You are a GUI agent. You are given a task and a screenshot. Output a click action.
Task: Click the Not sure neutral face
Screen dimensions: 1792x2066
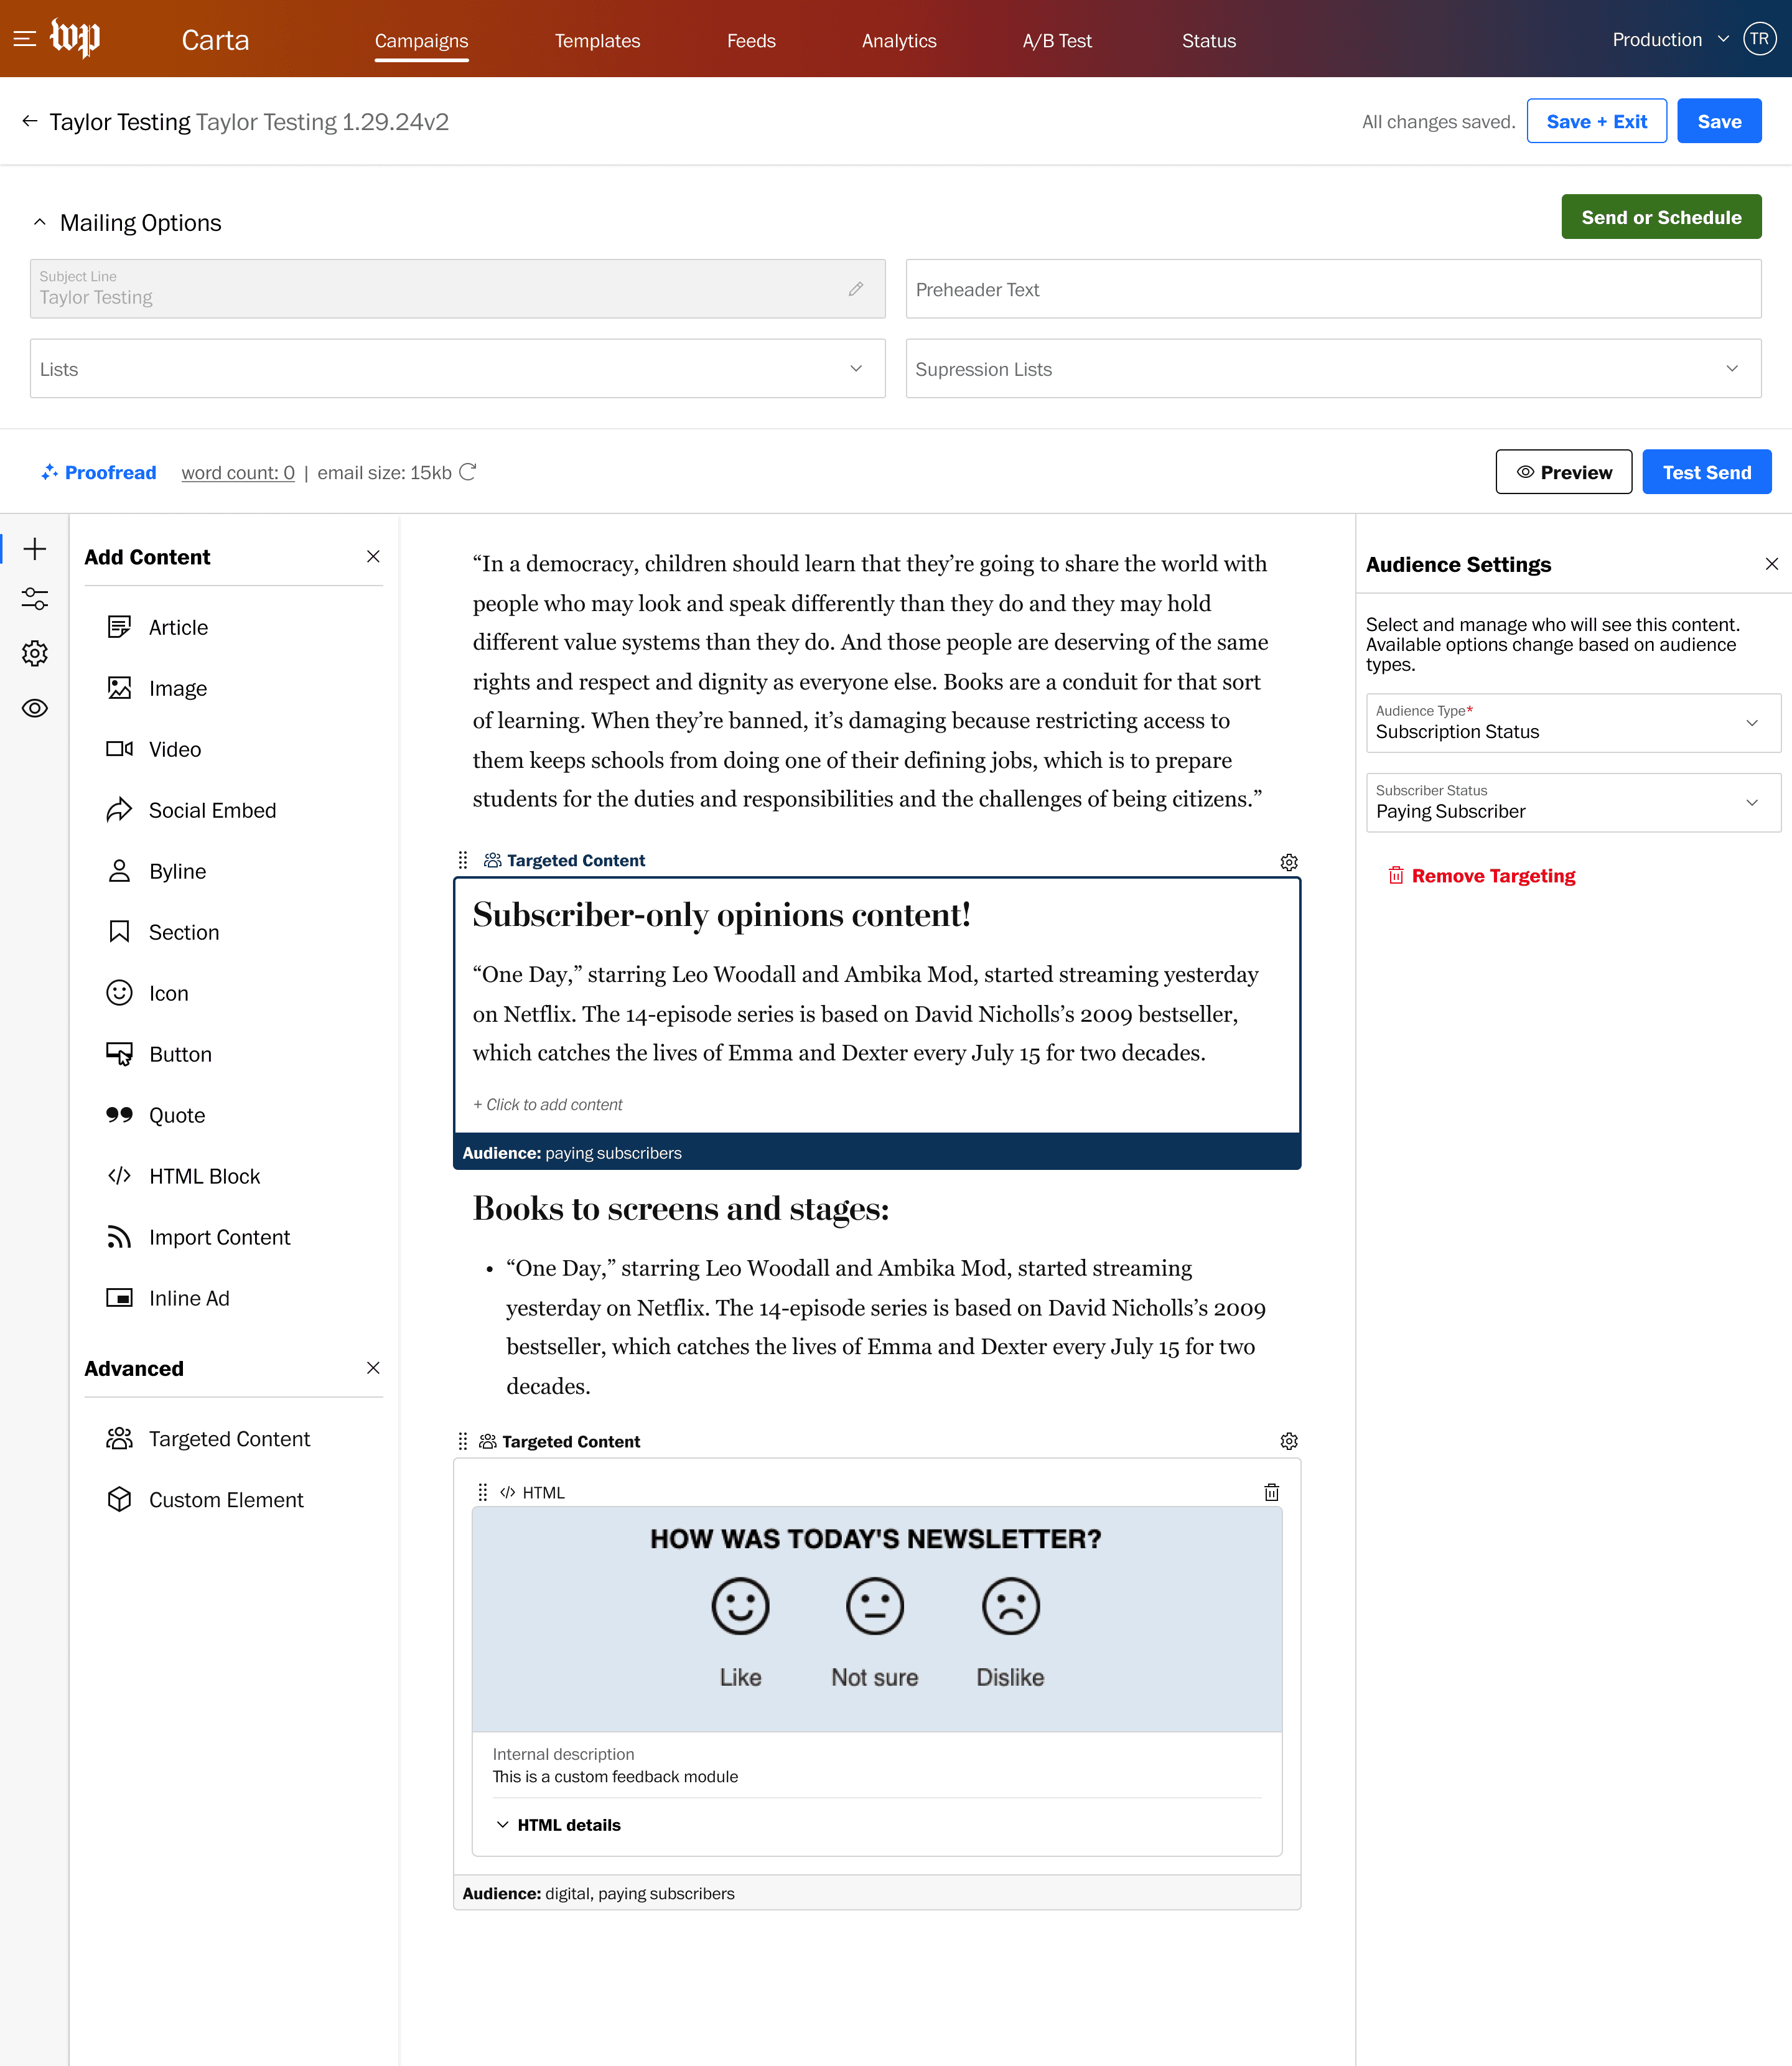tap(875, 1606)
